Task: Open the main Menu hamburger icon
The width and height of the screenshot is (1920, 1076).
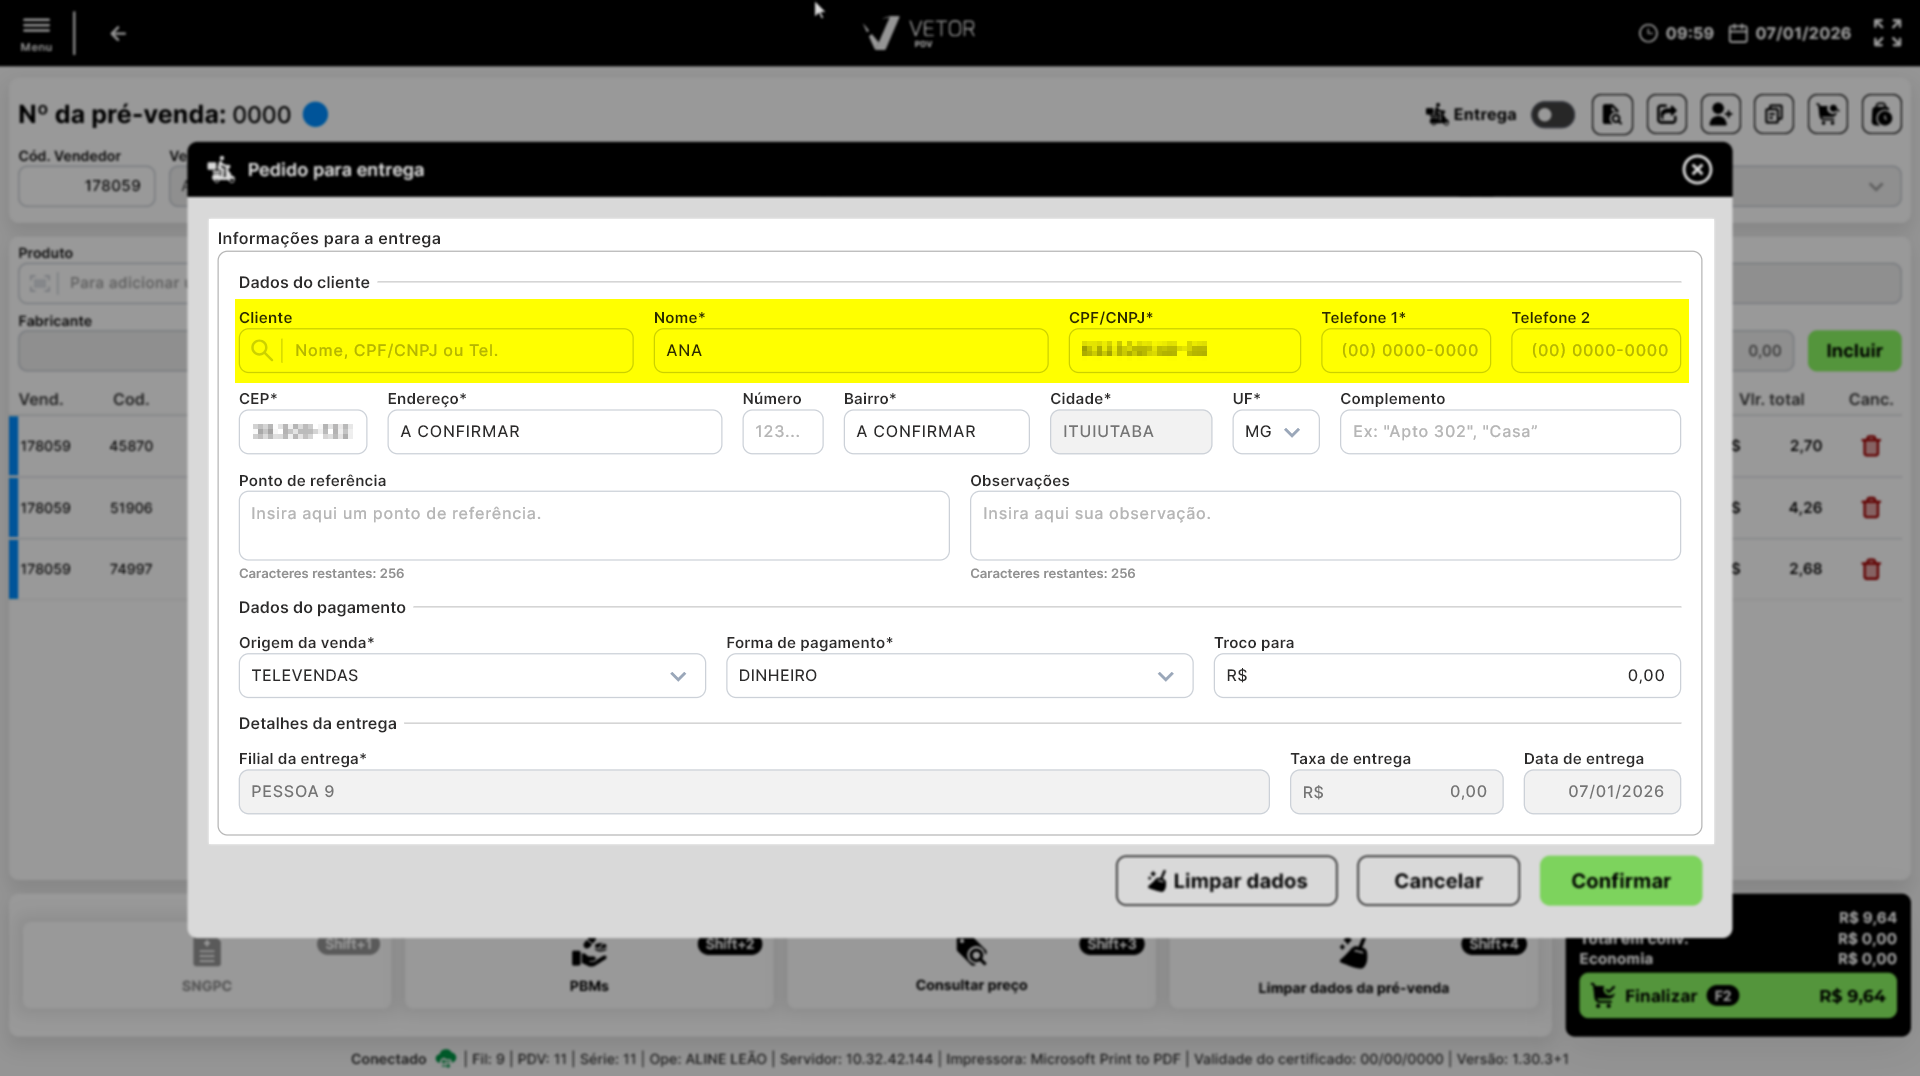Action: tap(36, 32)
